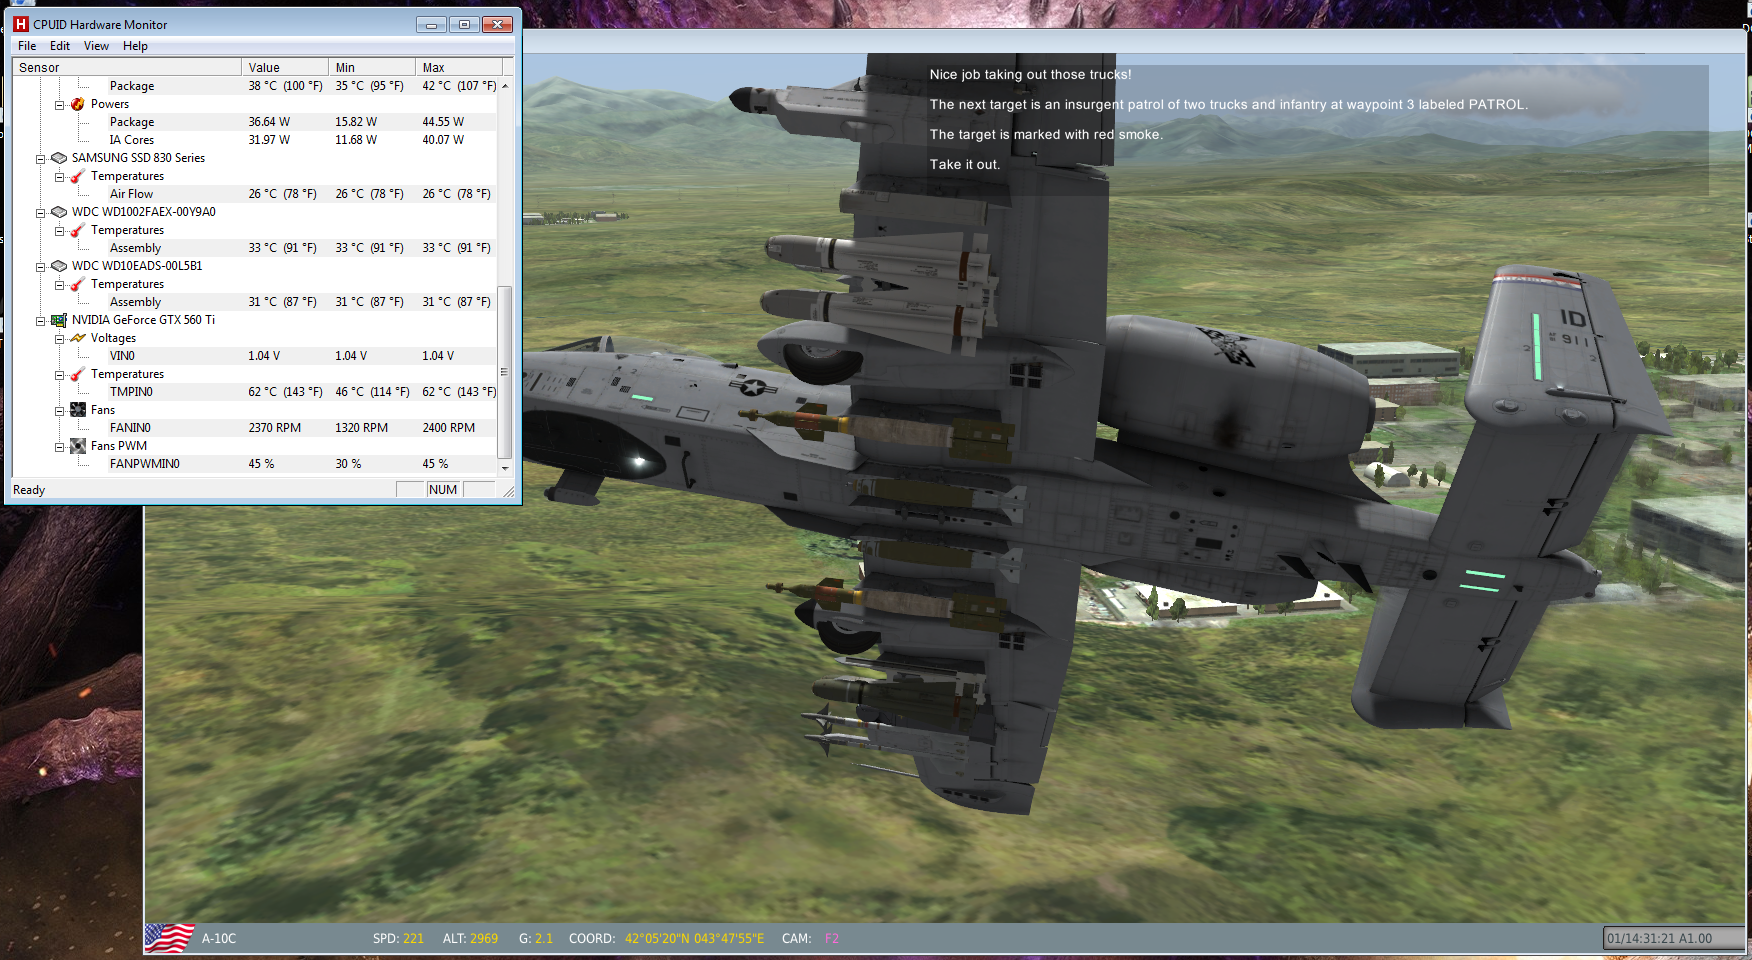
Task: Collapse the Powers node
Action: 59,105
